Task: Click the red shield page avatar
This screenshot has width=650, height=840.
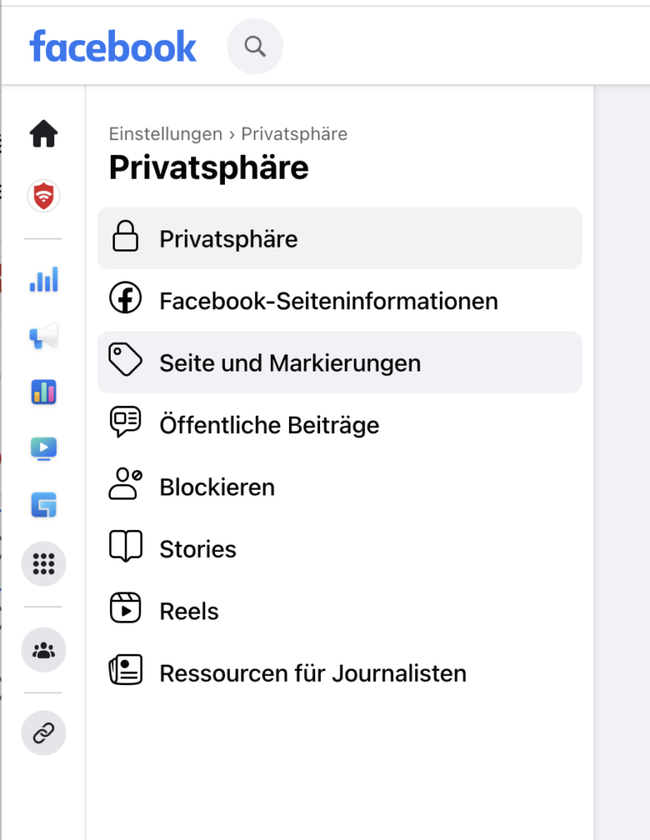Action: (x=44, y=196)
